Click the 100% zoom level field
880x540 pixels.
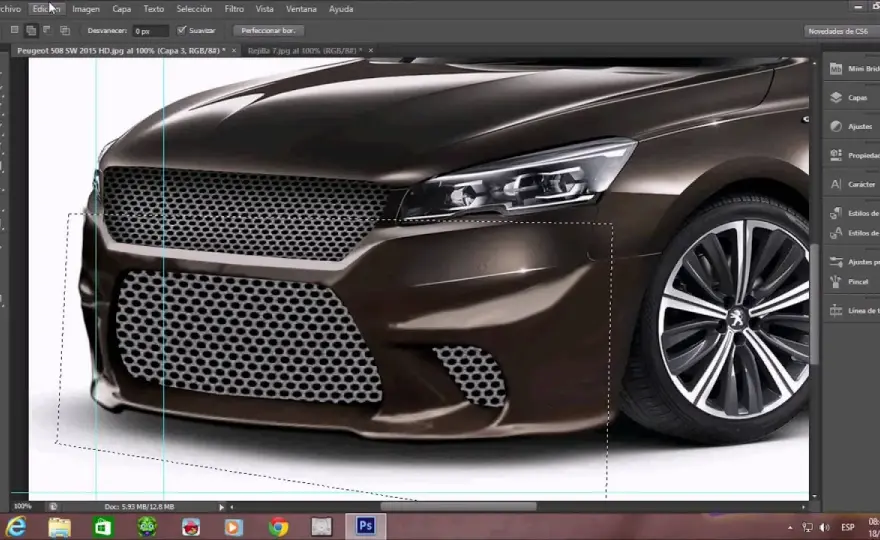click(x=22, y=506)
